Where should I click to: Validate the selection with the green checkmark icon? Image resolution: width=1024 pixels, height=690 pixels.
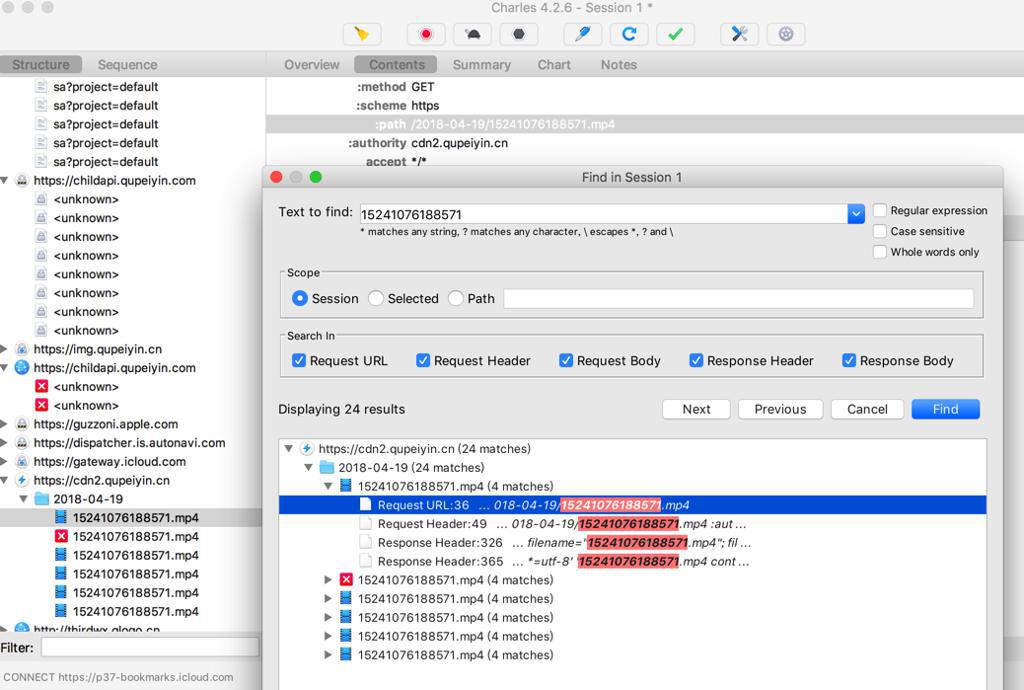coord(675,34)
